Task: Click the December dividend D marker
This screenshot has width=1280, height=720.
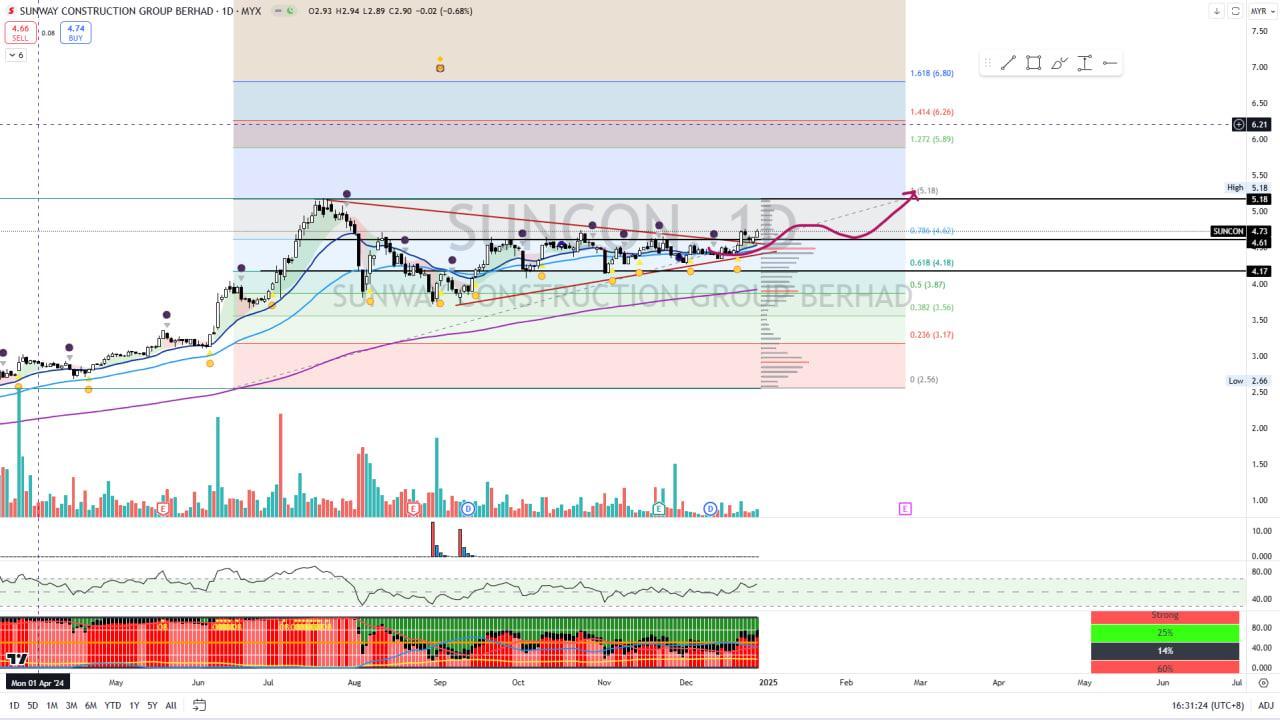Action: [710, 509]
